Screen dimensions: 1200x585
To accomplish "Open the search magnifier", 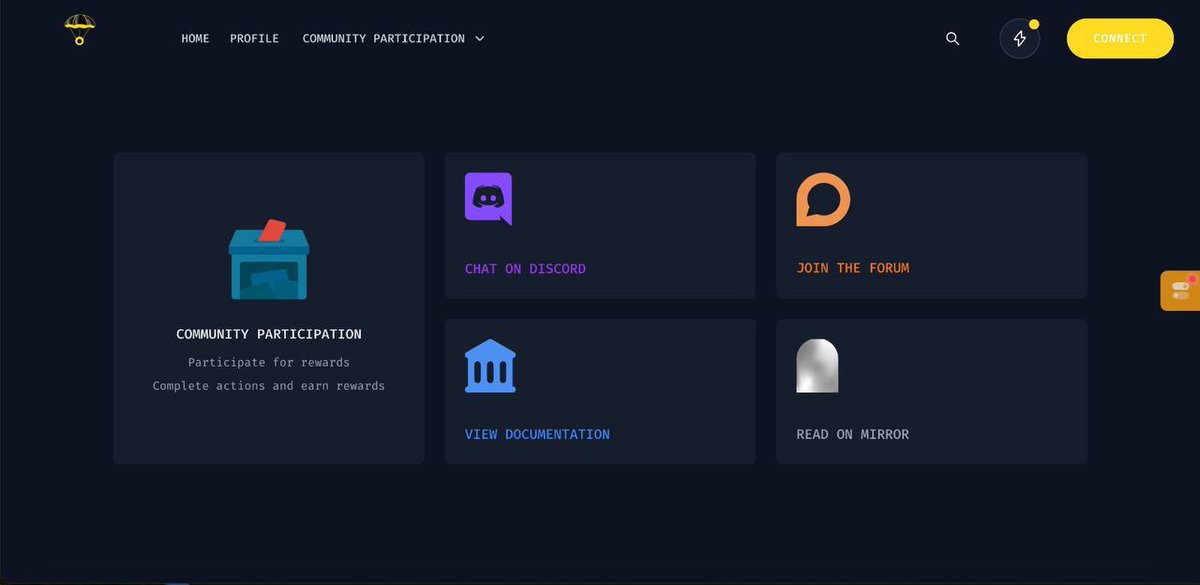I will [x=951, y=38].
